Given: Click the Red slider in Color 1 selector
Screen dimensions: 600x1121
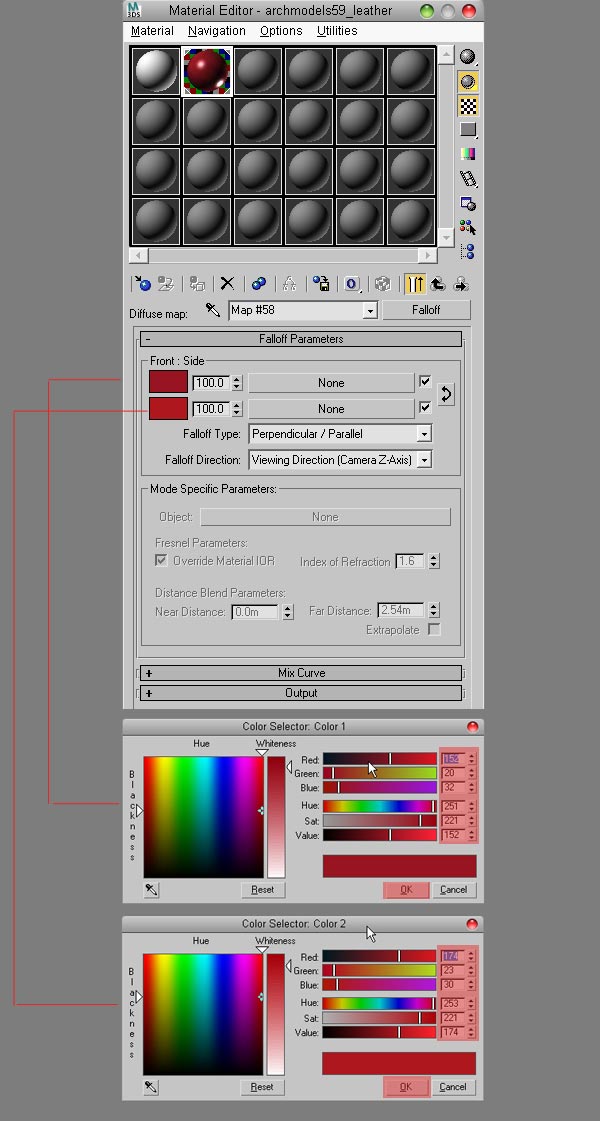Looking at the screenshot, I should [380, 759].
